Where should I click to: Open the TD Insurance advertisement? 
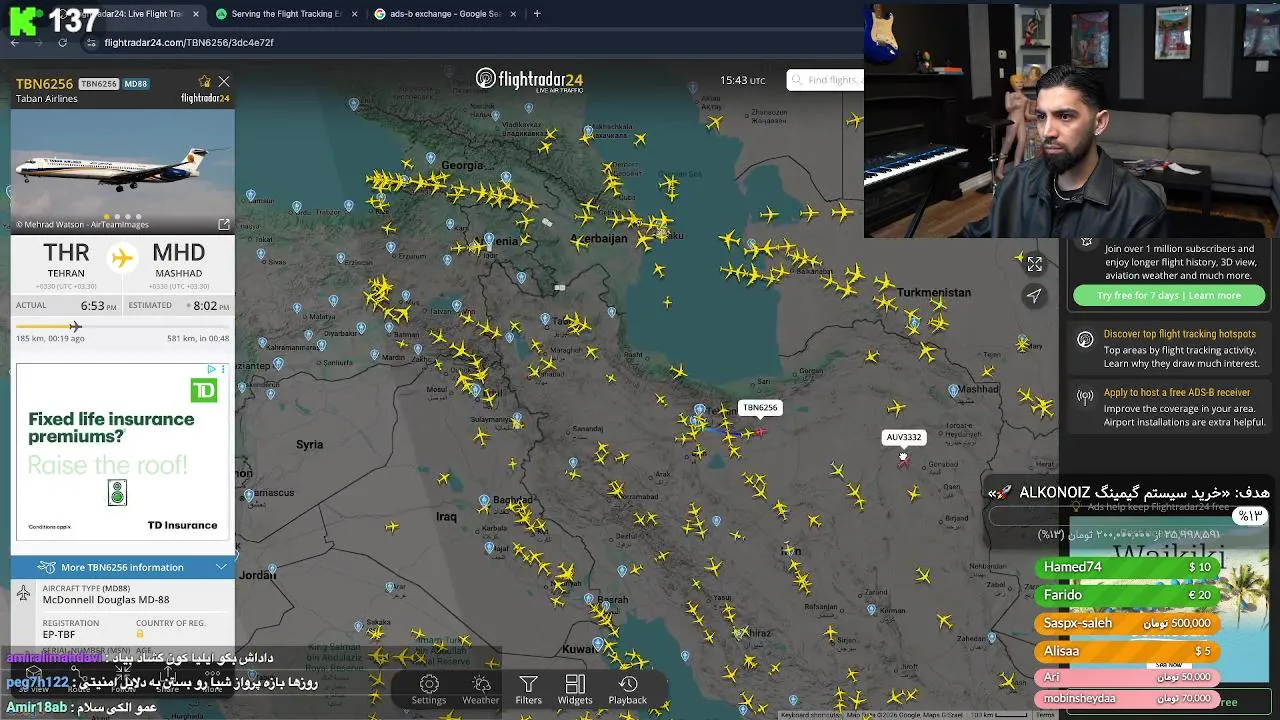pyautogui.click(x=122, y=452)
